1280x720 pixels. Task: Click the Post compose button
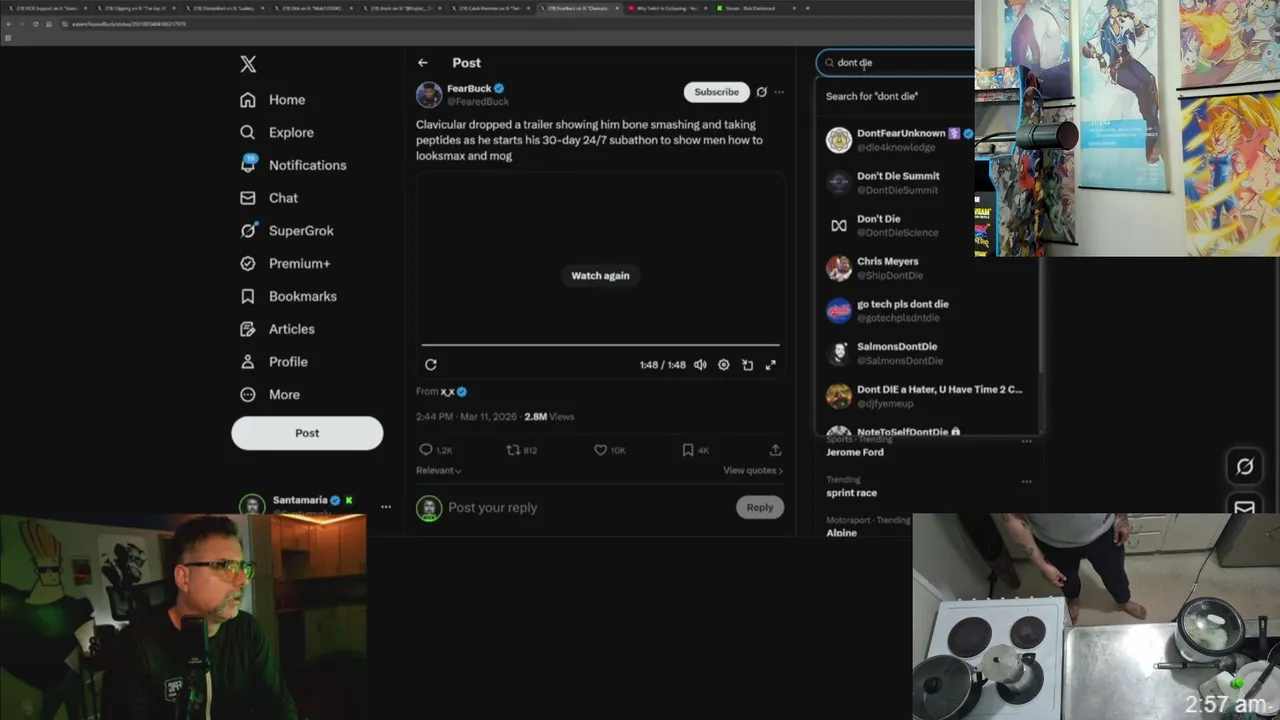[x=307, y=433]
